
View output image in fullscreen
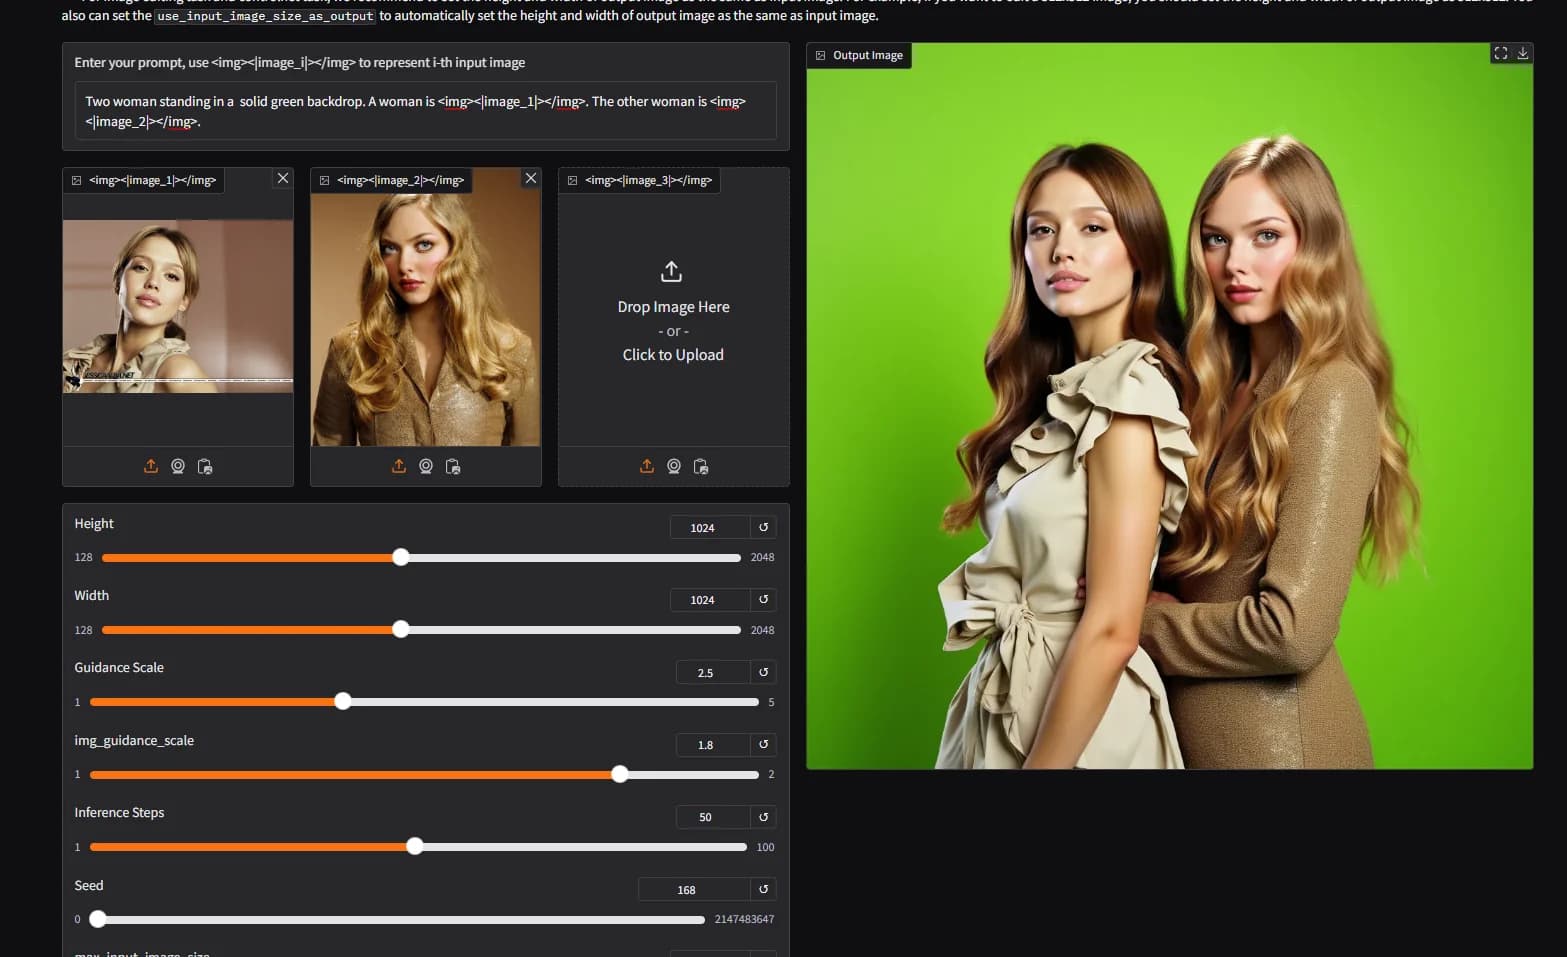pyautogui.click(x=1500, y=53)
